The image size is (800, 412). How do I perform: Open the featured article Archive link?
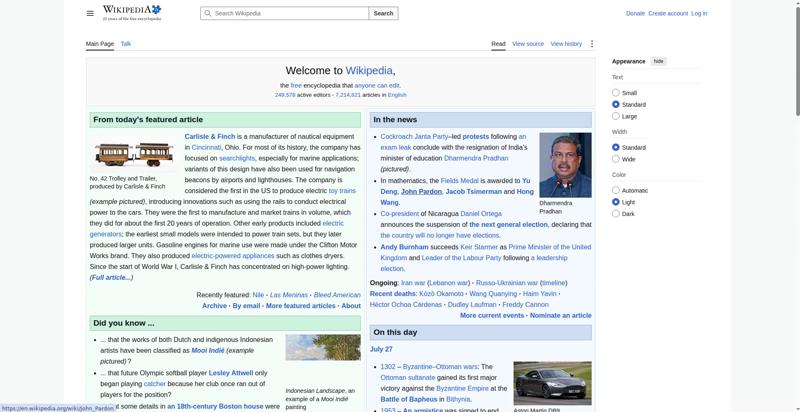coord(214,306)
